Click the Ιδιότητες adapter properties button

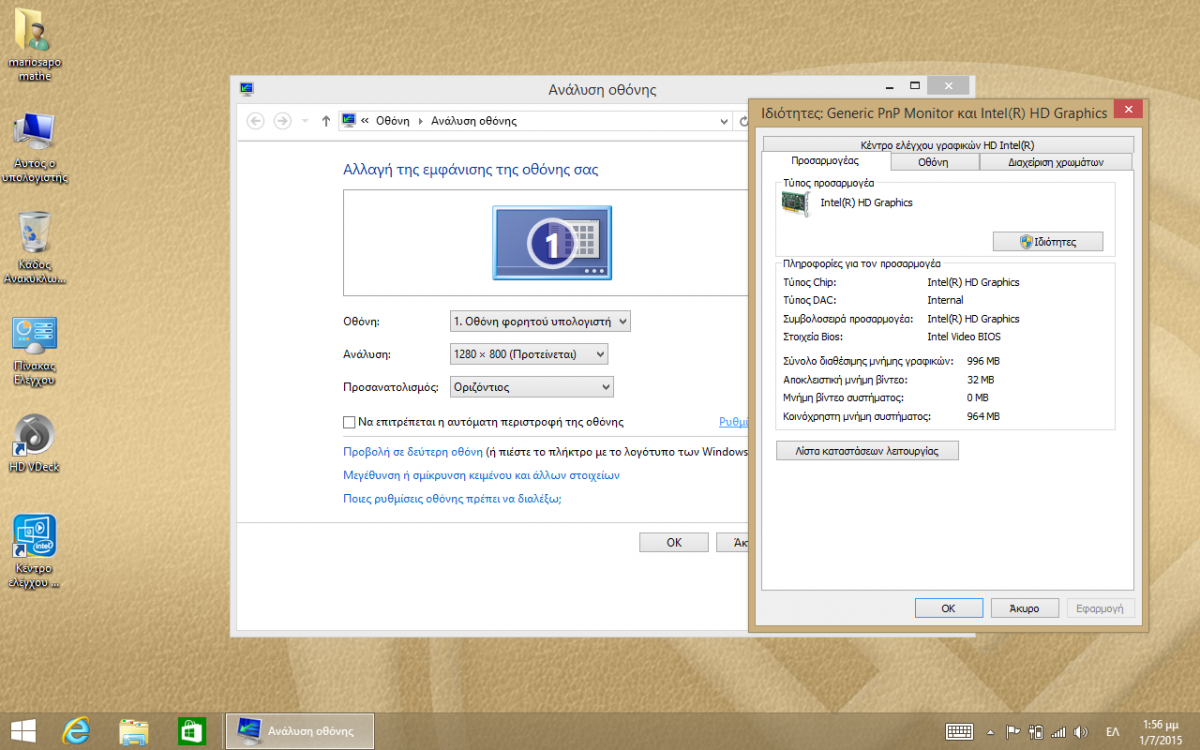pyautogui.click(x=1048, y=242)
